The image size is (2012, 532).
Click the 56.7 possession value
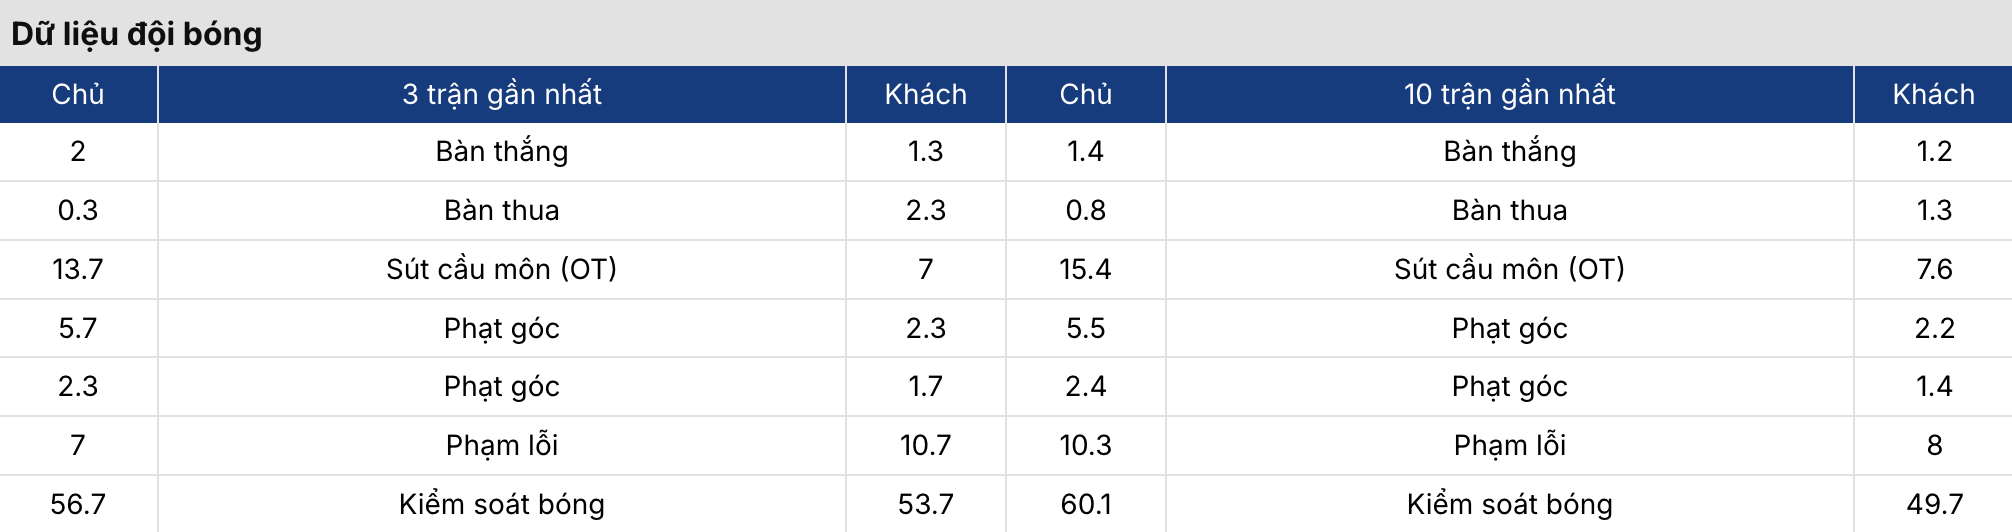(78, 504)
